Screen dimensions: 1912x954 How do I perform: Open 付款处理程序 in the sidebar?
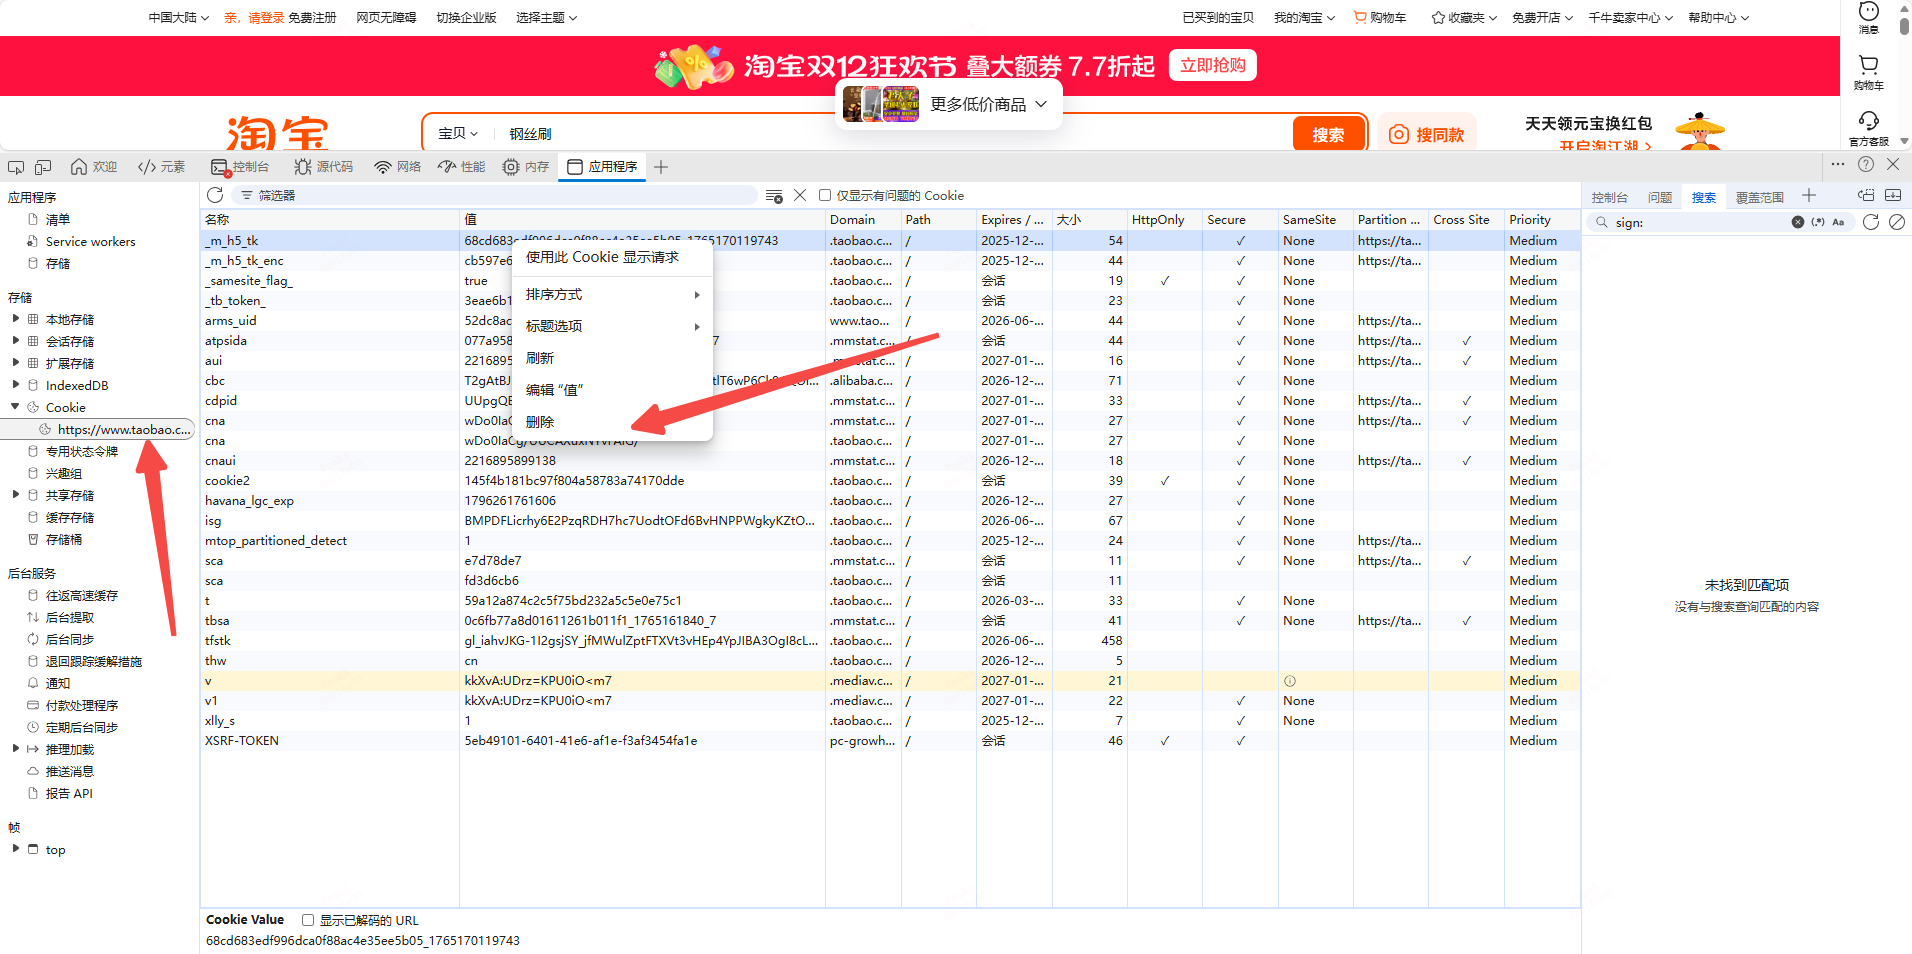[x=82, y=705]
